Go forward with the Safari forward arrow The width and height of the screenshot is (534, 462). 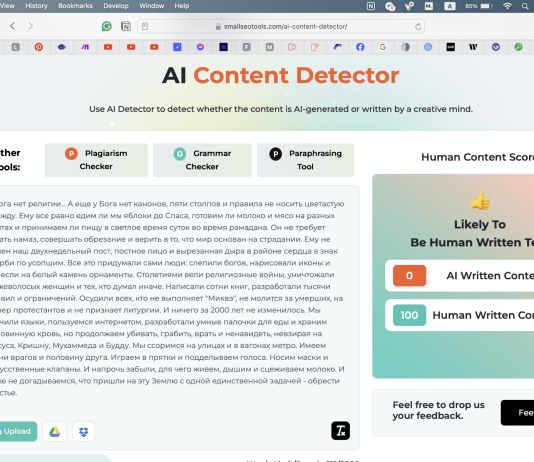[x=31, y=26]
